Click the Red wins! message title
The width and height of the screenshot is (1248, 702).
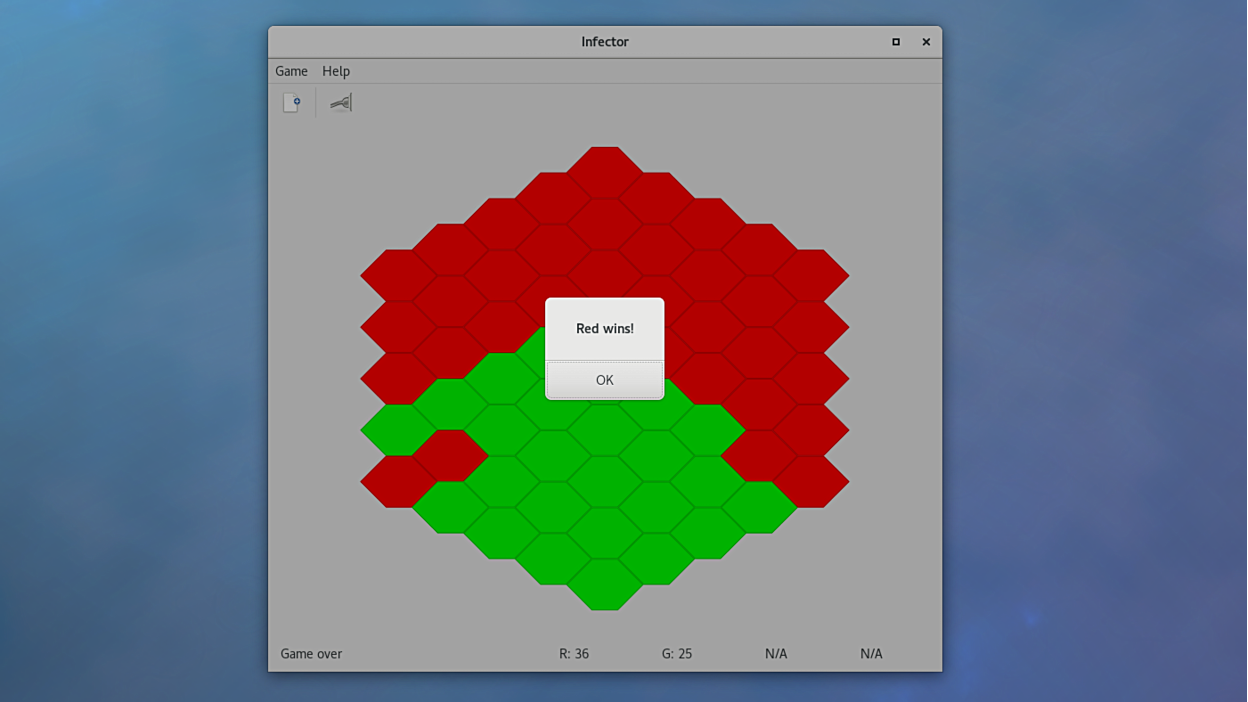click(604, 327)
